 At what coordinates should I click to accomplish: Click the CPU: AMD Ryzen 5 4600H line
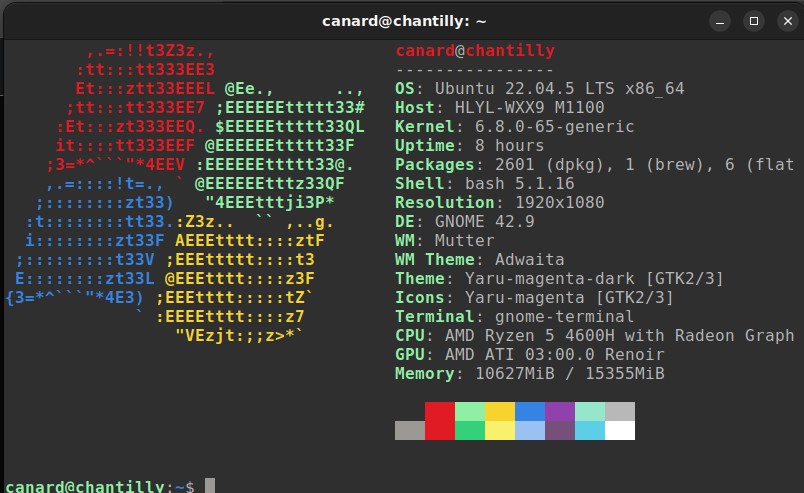click(x=595, y=335)
